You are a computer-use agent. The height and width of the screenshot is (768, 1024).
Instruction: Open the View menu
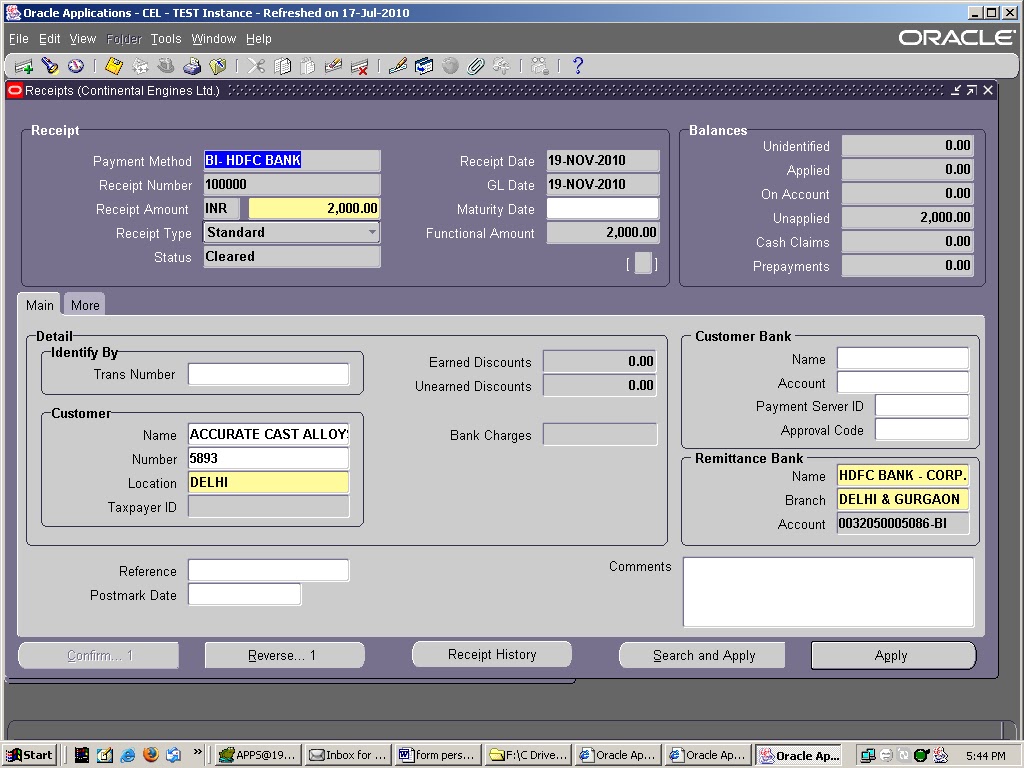click(82, 39)
